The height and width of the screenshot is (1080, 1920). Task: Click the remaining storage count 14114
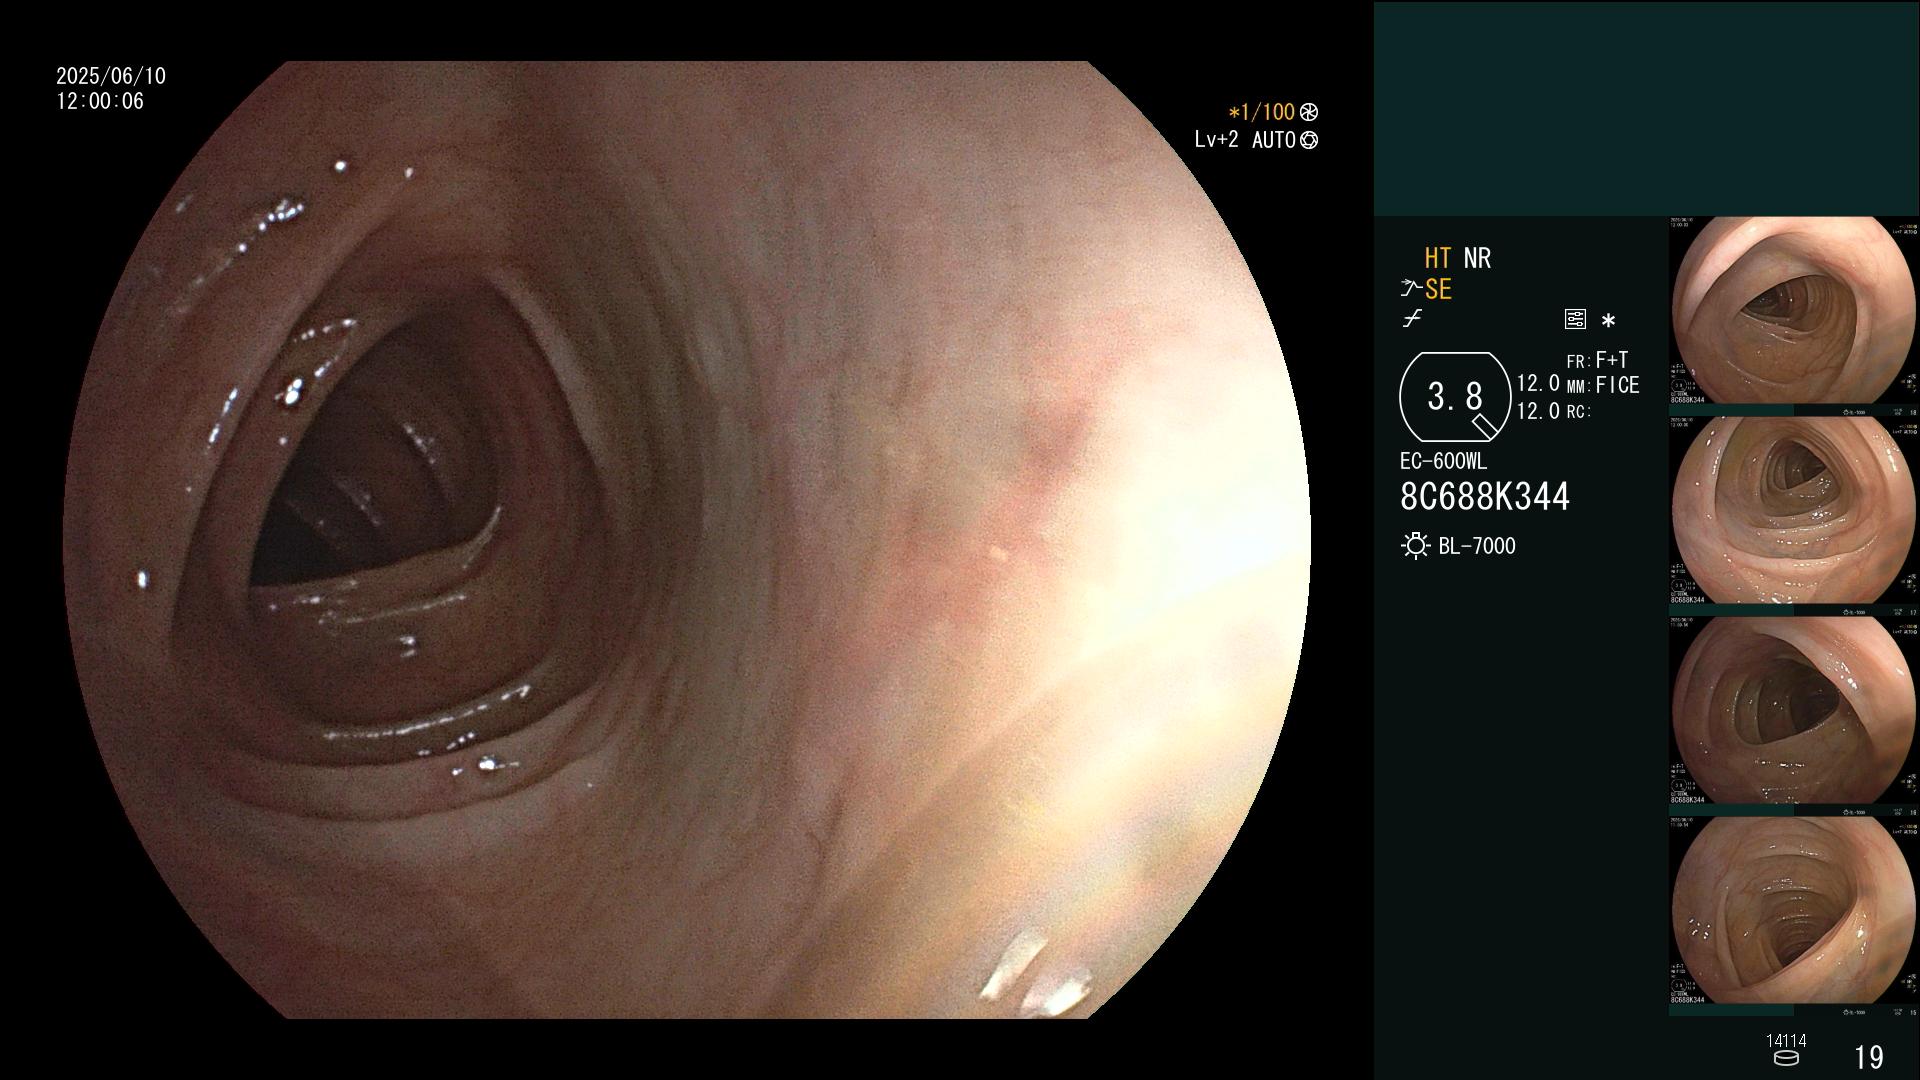point(1786,1041)
